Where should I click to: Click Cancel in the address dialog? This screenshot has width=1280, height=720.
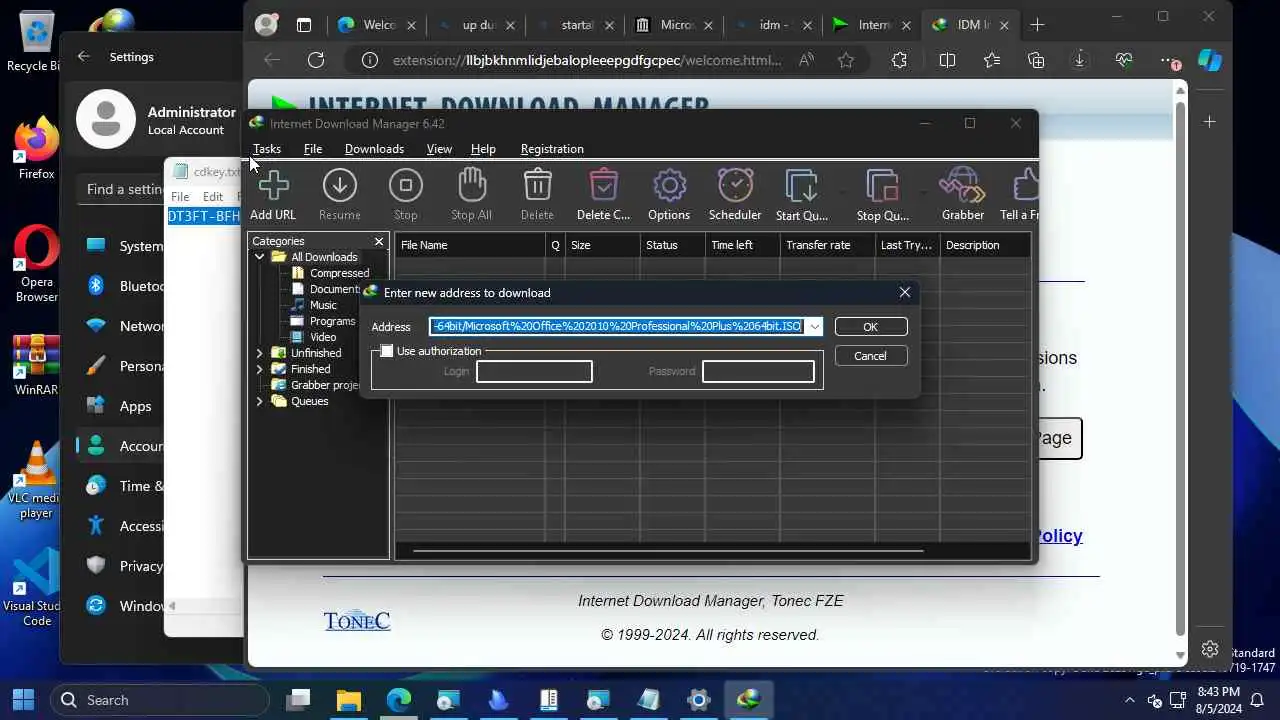870,356
